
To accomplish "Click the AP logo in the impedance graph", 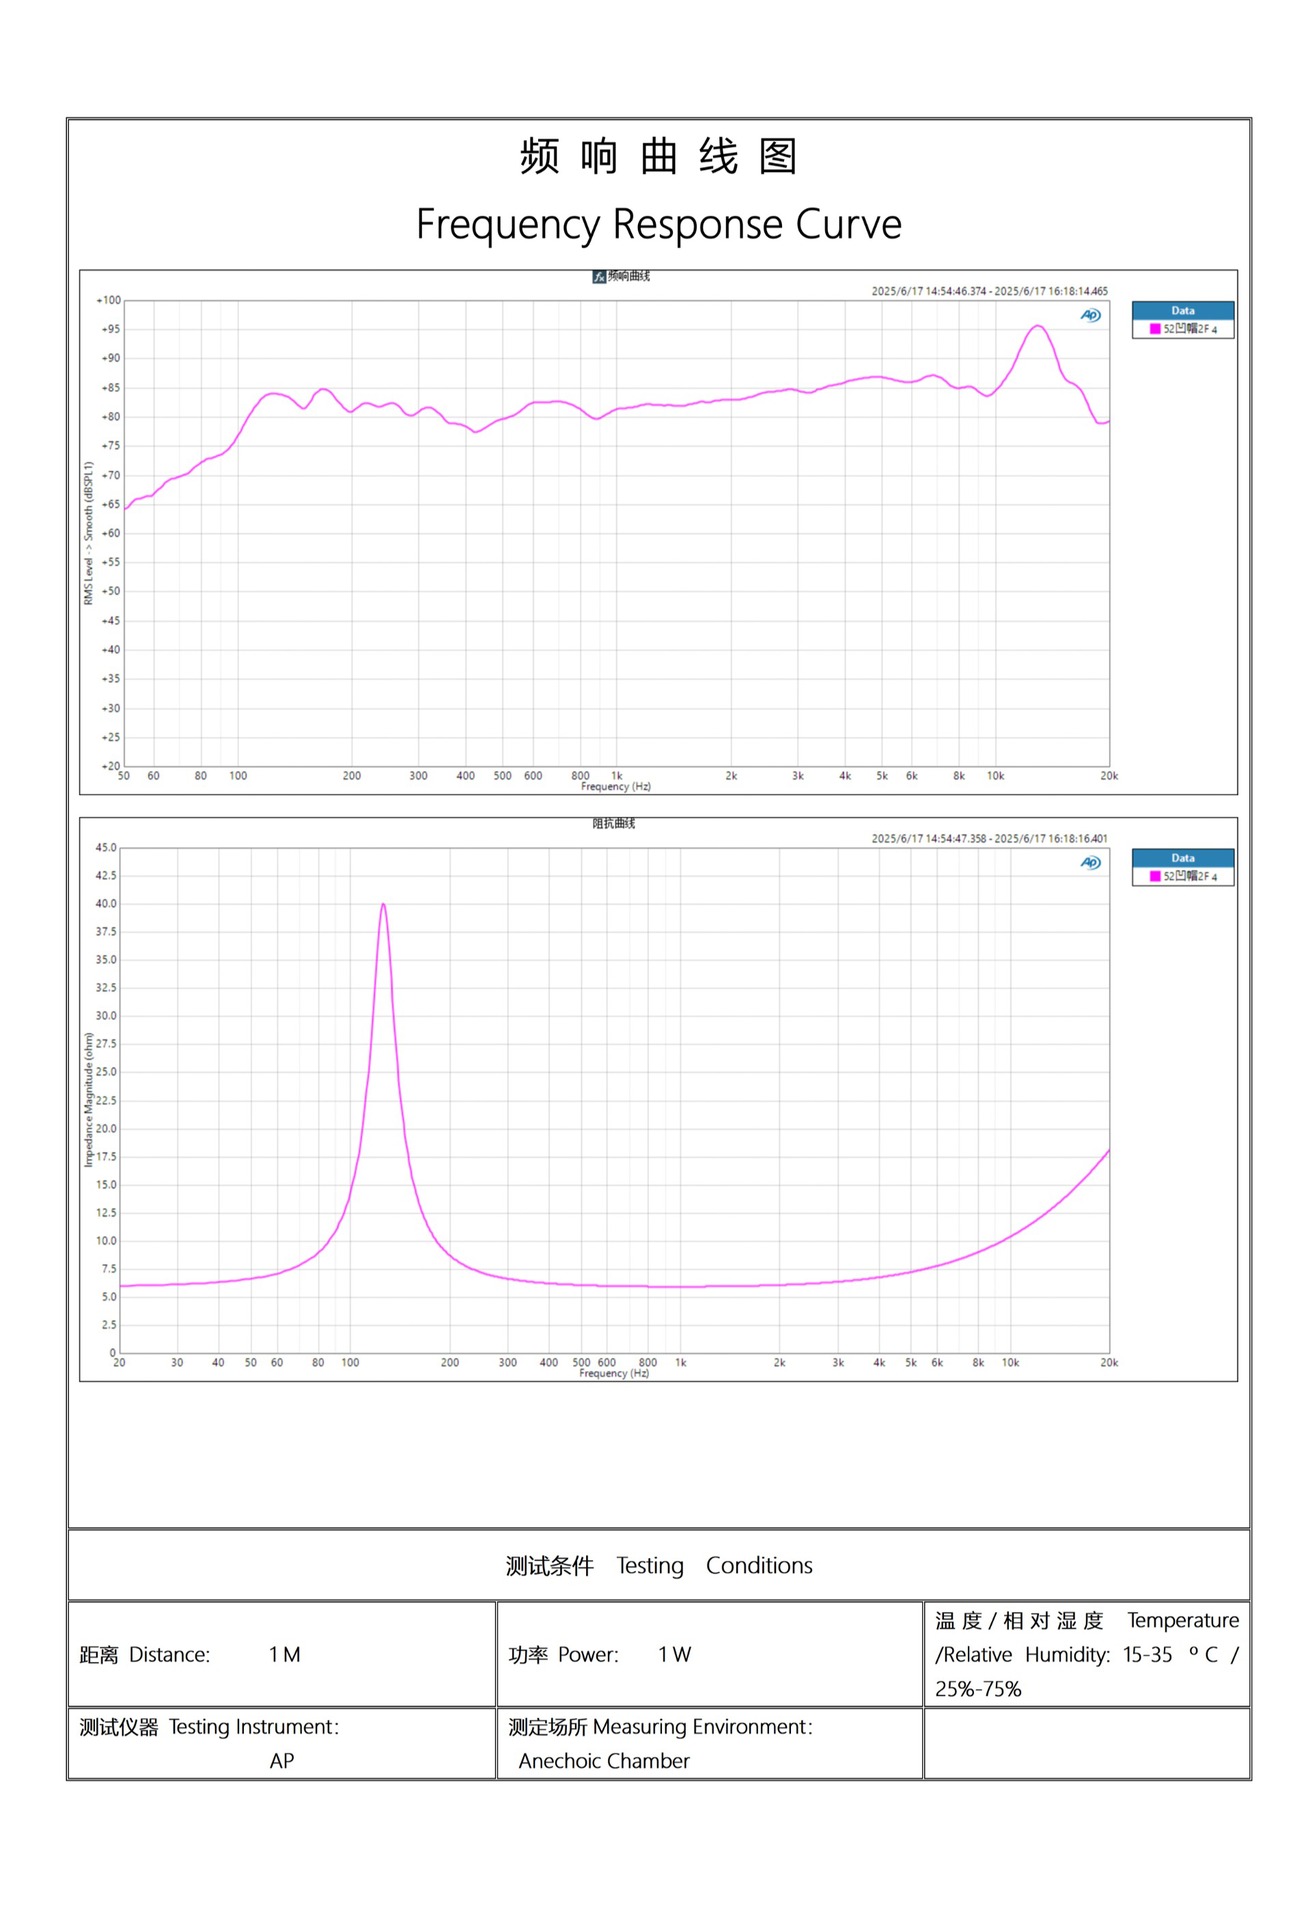I will click(x=1090, y=863).
